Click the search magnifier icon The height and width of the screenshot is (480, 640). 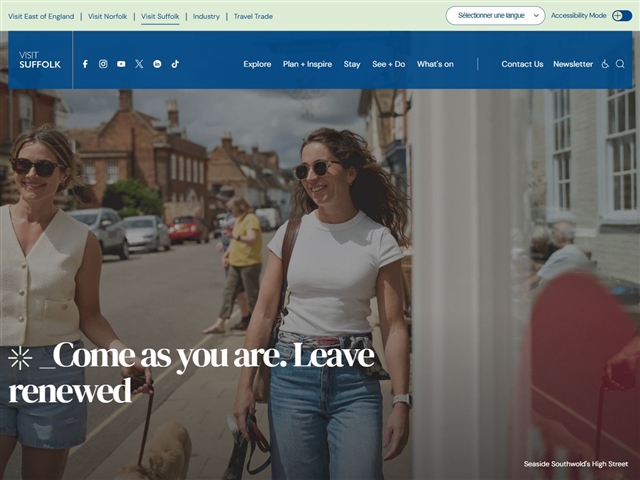[x=620, y=64]
